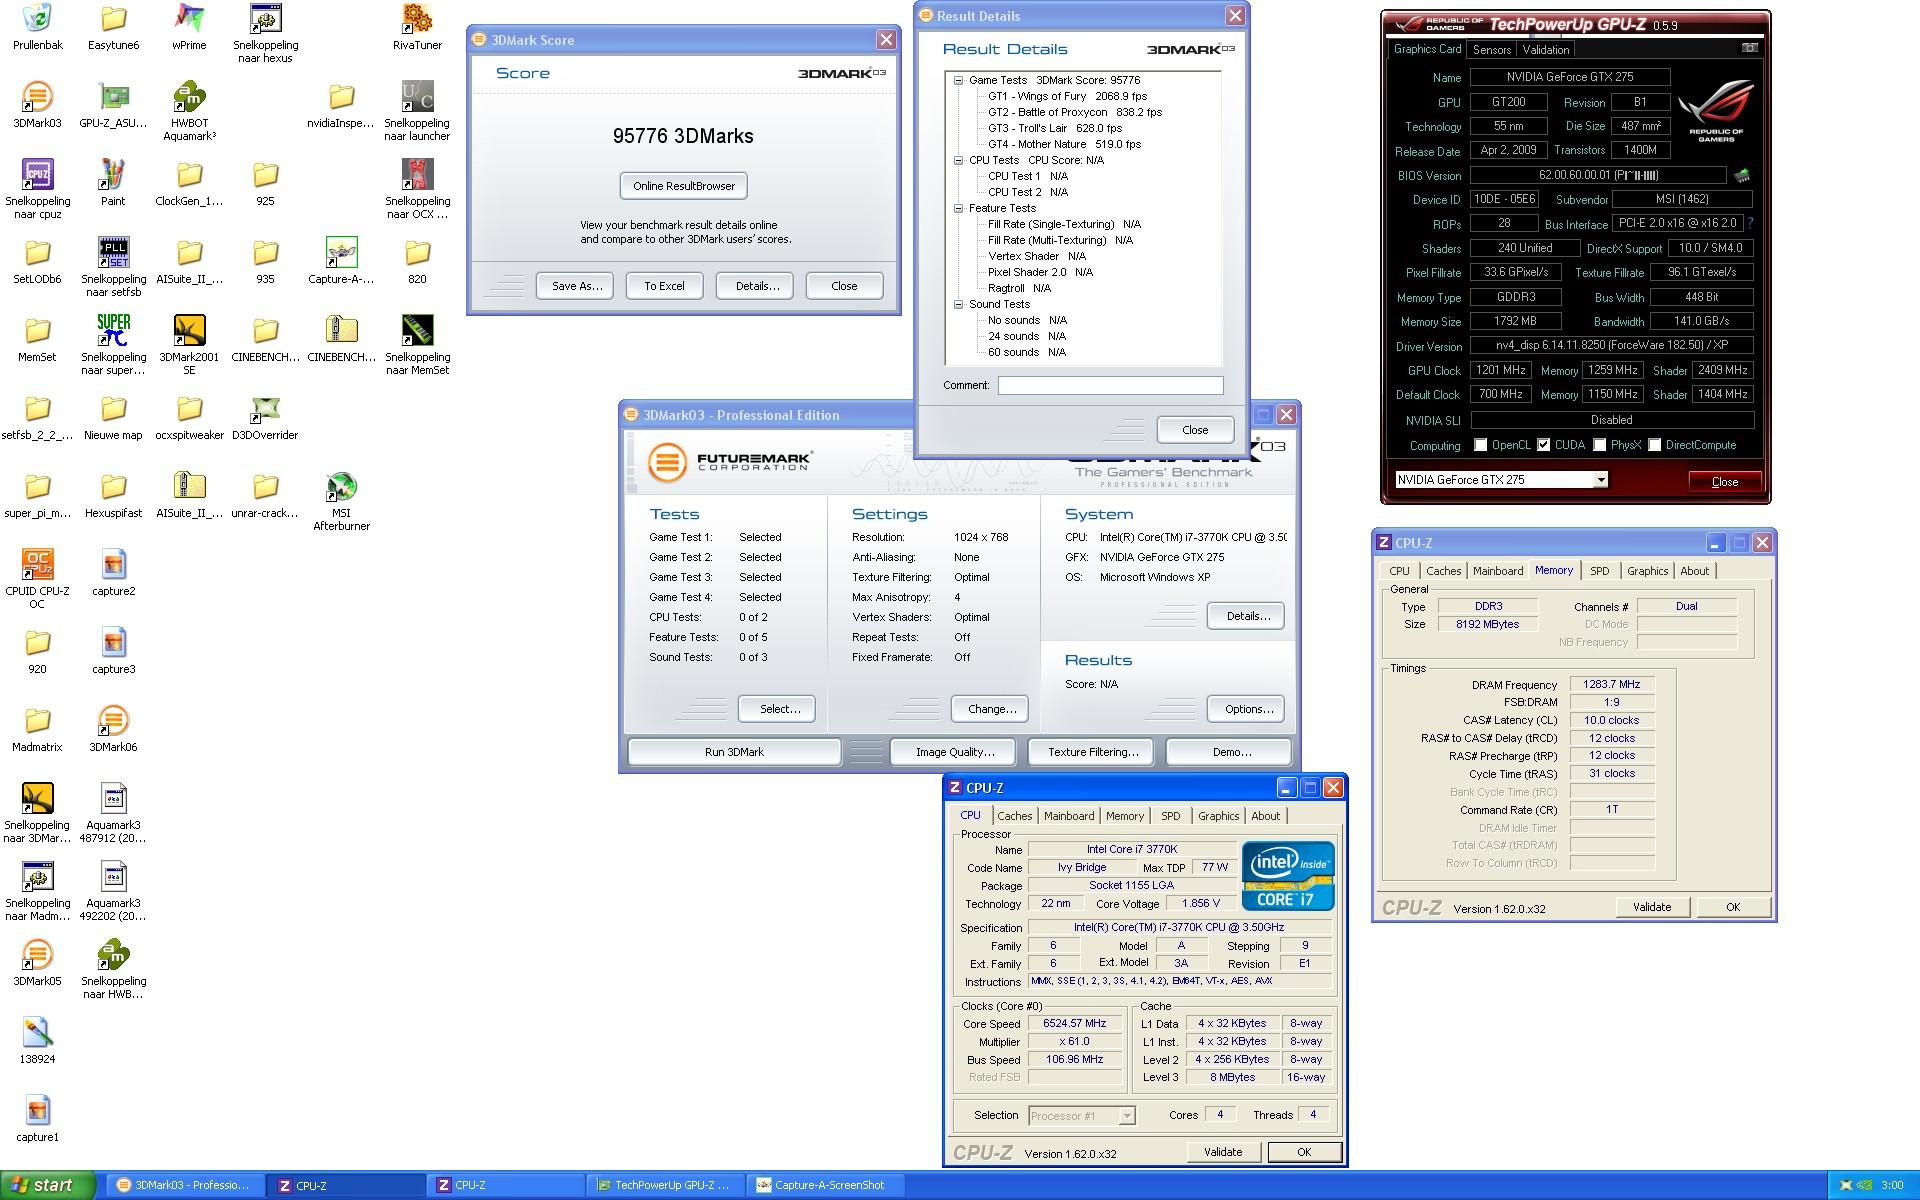The width and height of the screenshot is (1920, 1200).
Task: Open the Paint desktop icon
Action: 113,183
